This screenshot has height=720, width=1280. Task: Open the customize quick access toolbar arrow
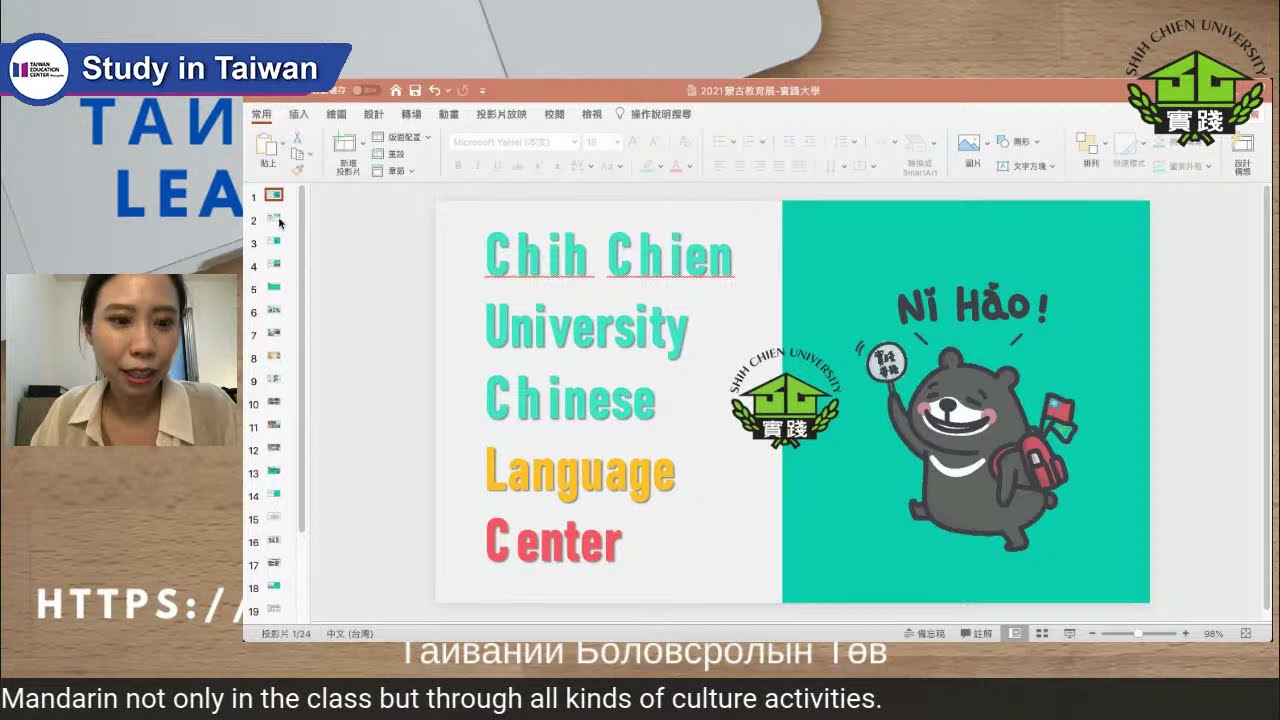tap(483, 91)
